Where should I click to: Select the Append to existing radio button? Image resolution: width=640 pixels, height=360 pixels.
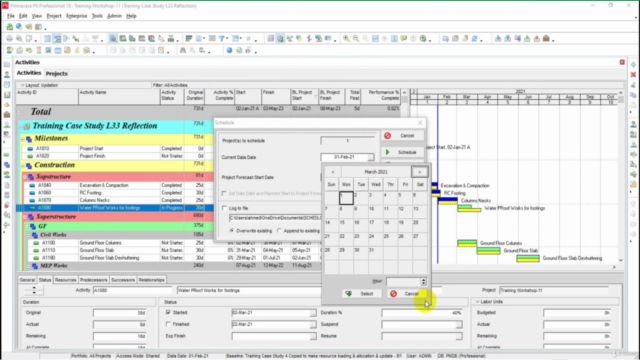[x=280, y=231]
